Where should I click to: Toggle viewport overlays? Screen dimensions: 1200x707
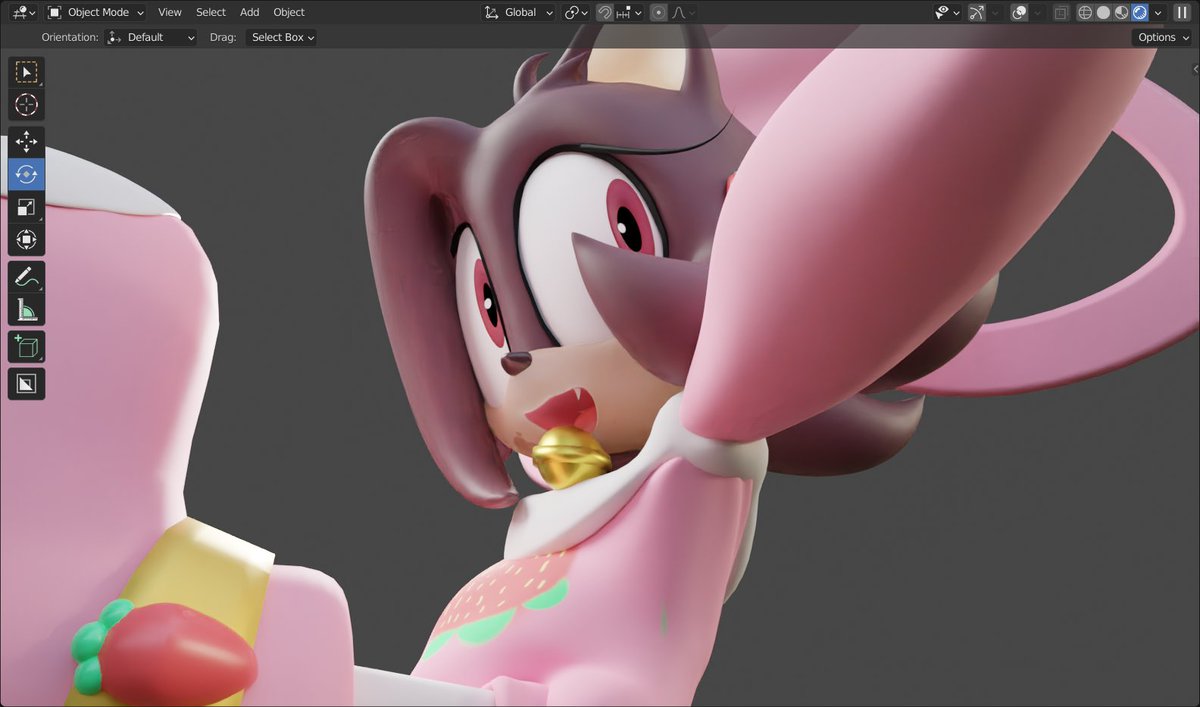1019,12
